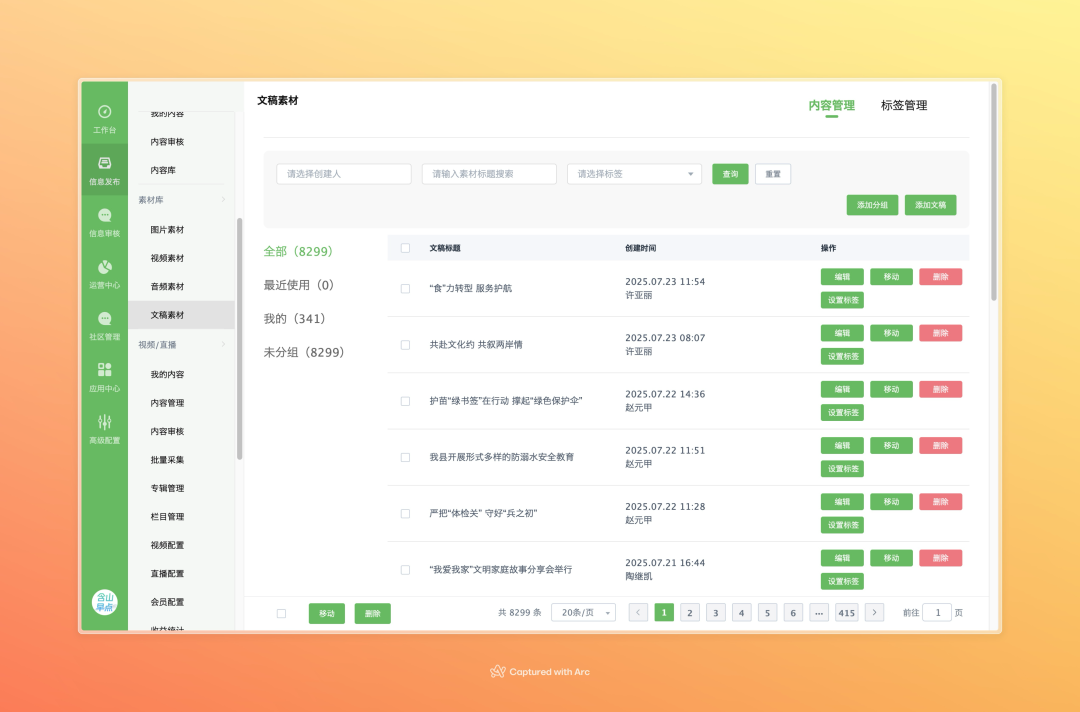Image resolution: width=1080 pixels, height=712 pixels.
Task: Delete the 共赴文化约 共叙两岸情 article
Action: 941,333
